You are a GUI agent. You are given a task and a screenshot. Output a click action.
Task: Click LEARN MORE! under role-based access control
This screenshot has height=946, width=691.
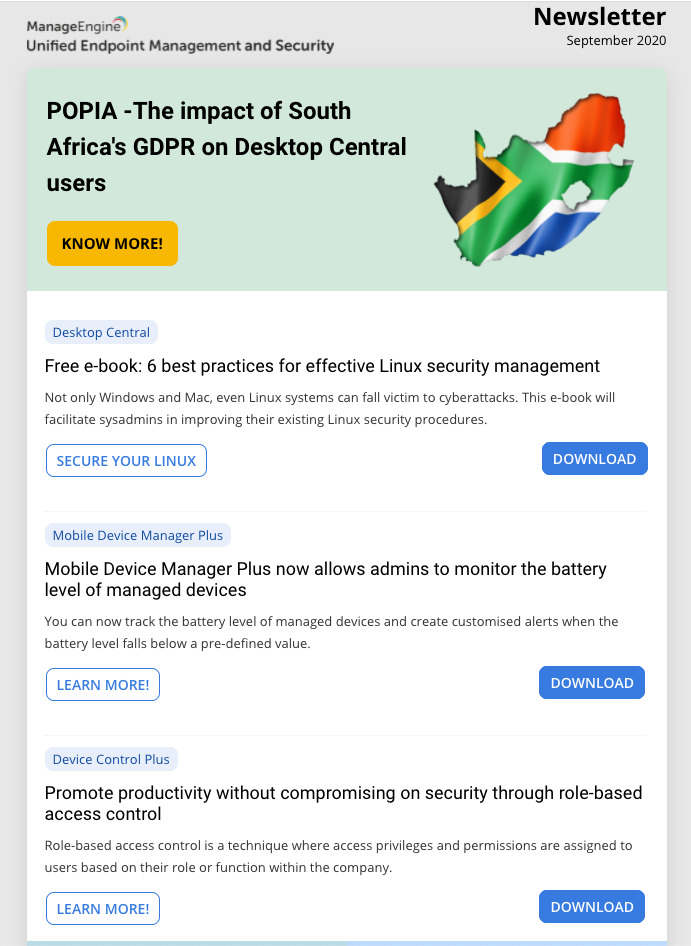[103, 909]
